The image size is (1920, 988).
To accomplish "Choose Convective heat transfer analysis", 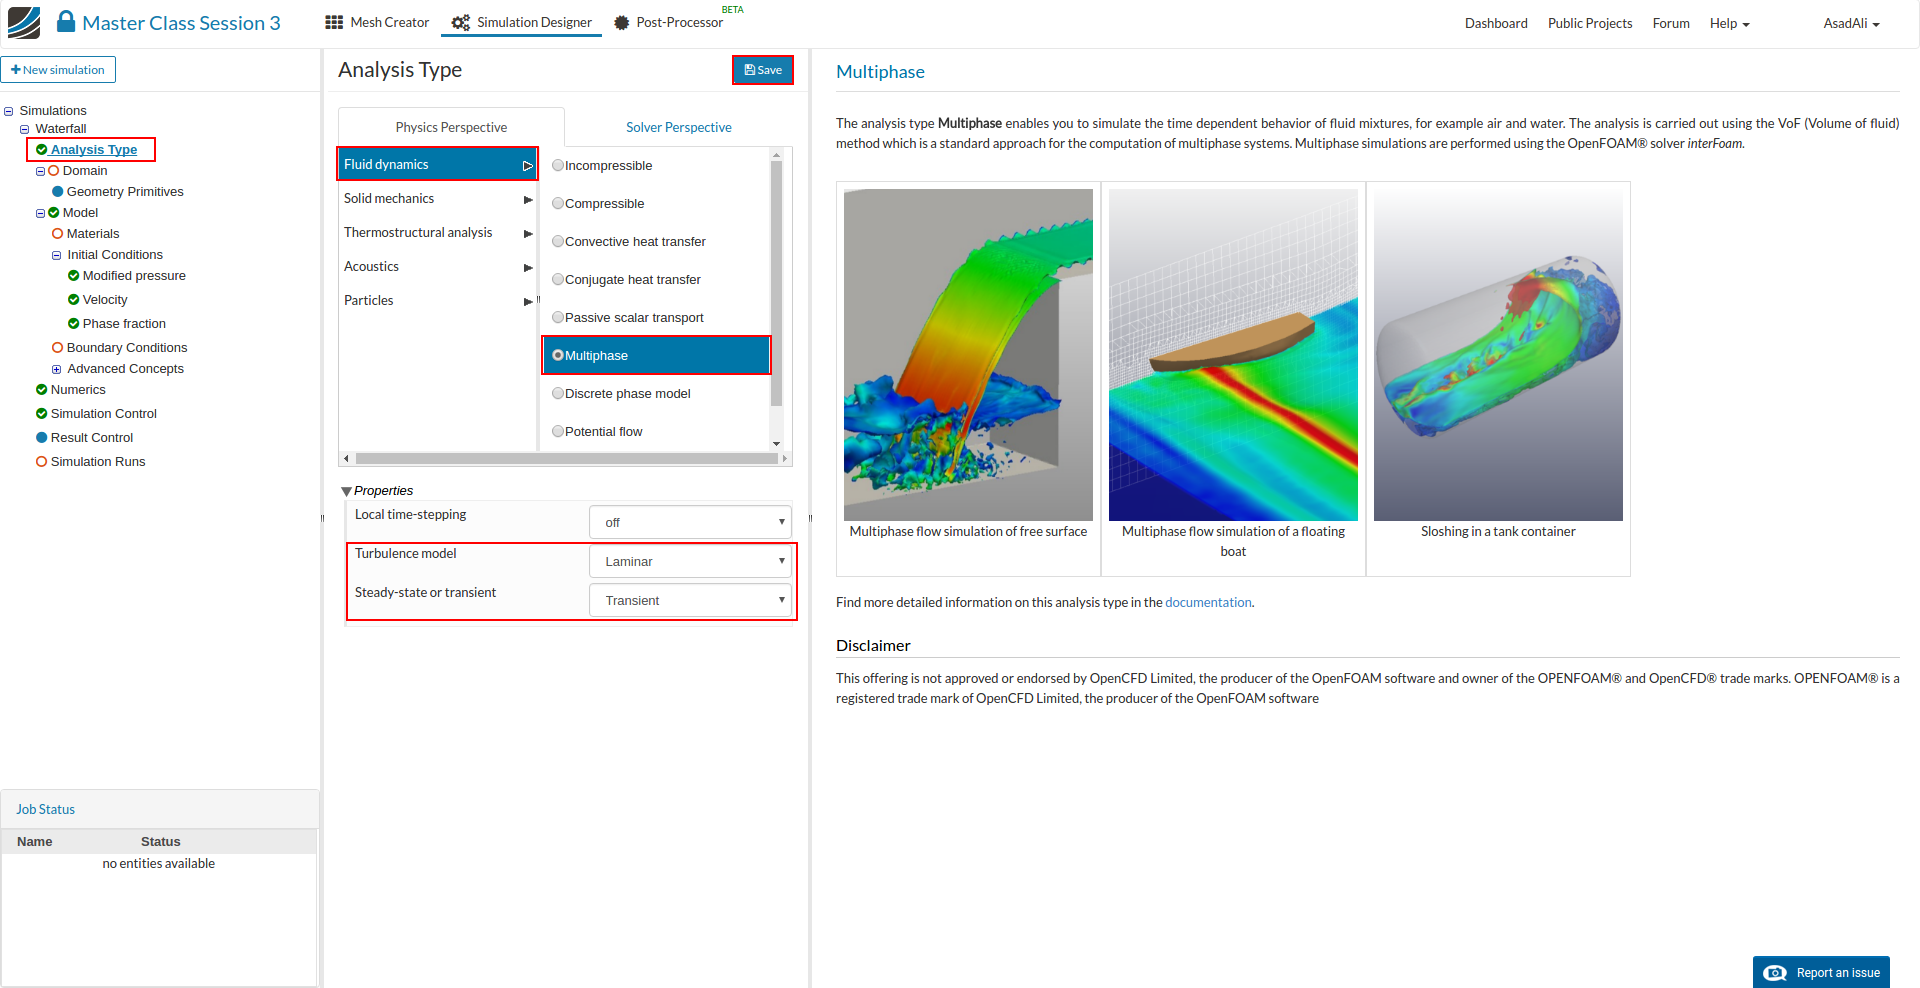I will (x=558, y=242).
